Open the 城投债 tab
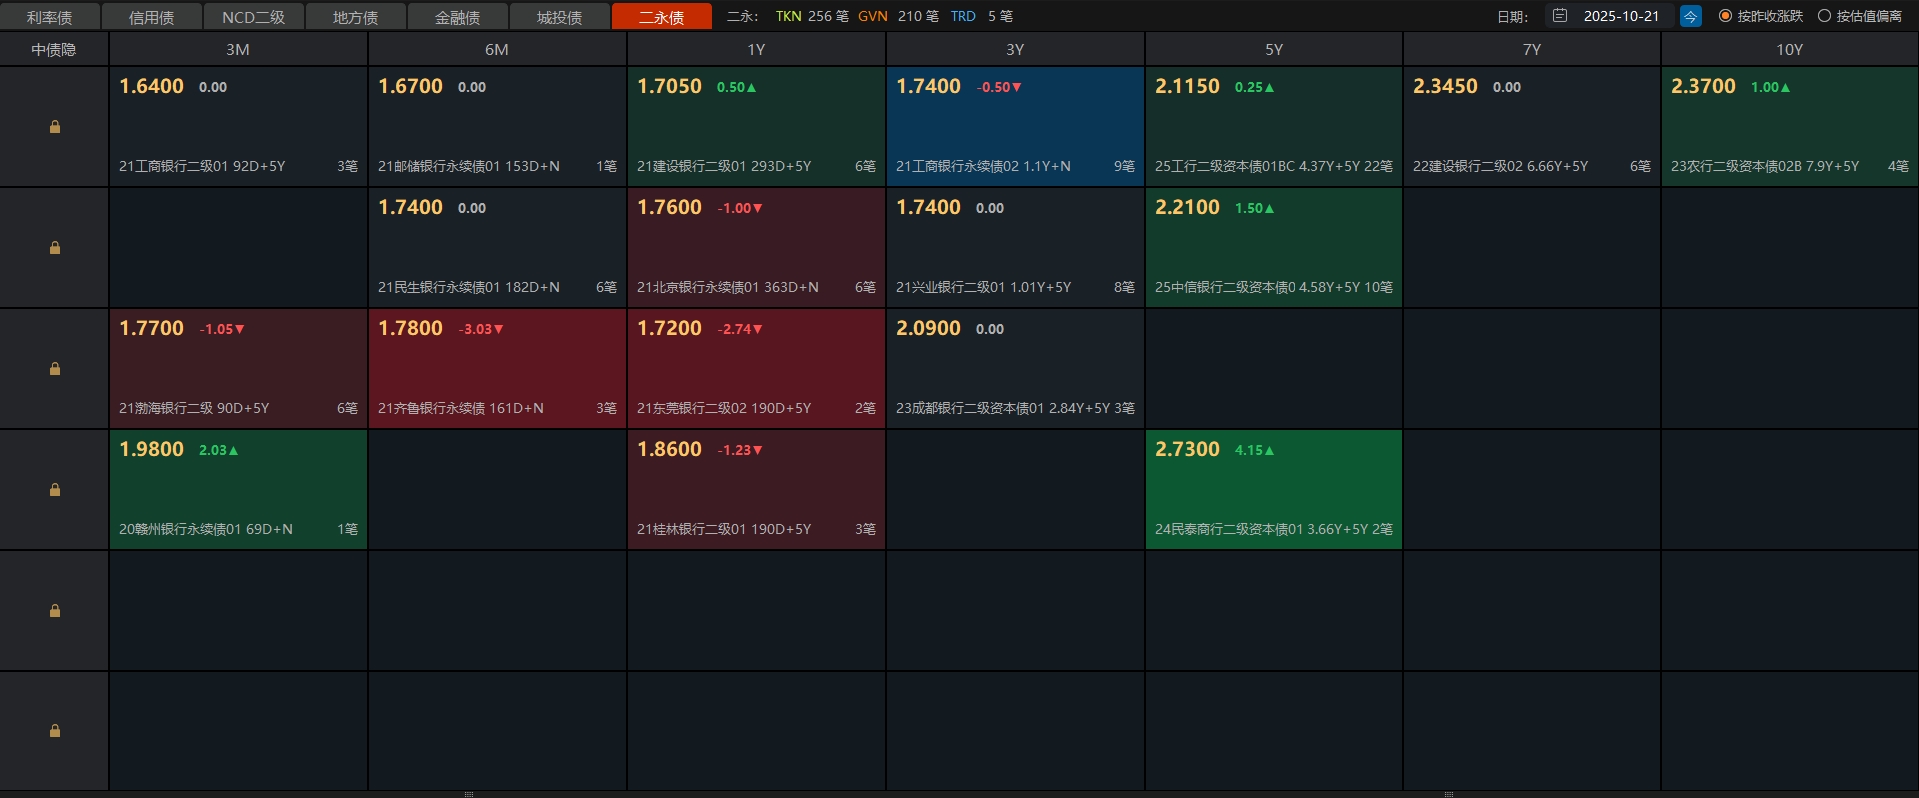Viewport: 1919px width, 798px height. pos(559,17)
